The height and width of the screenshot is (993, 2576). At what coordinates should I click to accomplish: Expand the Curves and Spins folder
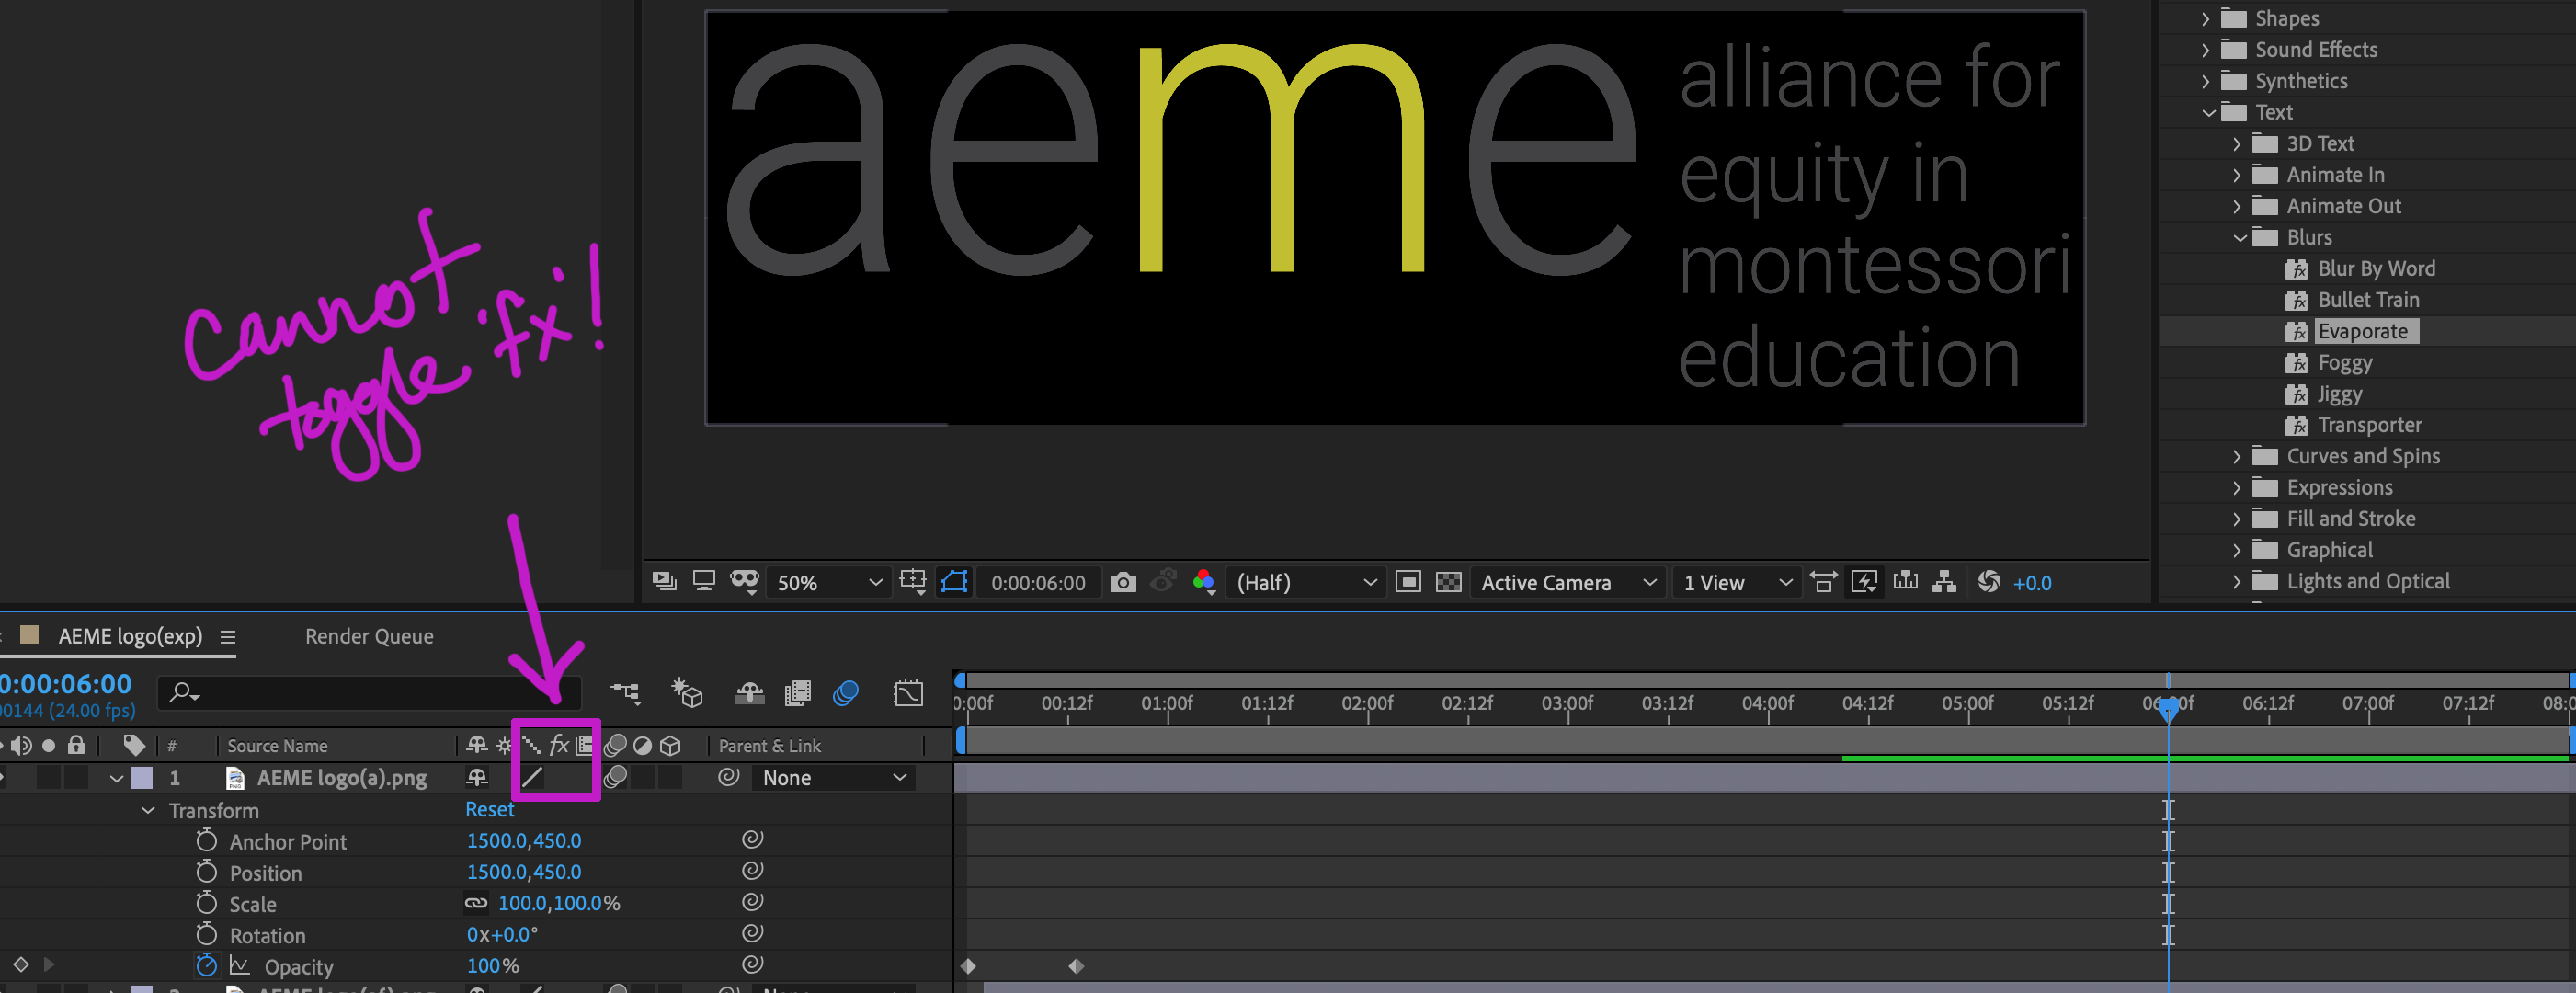click(x=2237, y=456)
